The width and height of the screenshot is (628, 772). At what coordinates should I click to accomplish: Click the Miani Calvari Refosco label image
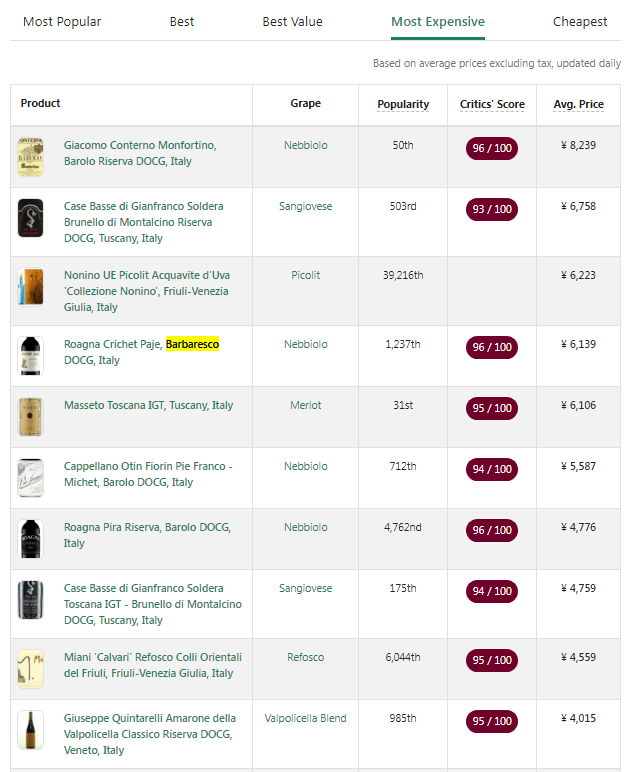pyautogui.click(x=30, y=668)
